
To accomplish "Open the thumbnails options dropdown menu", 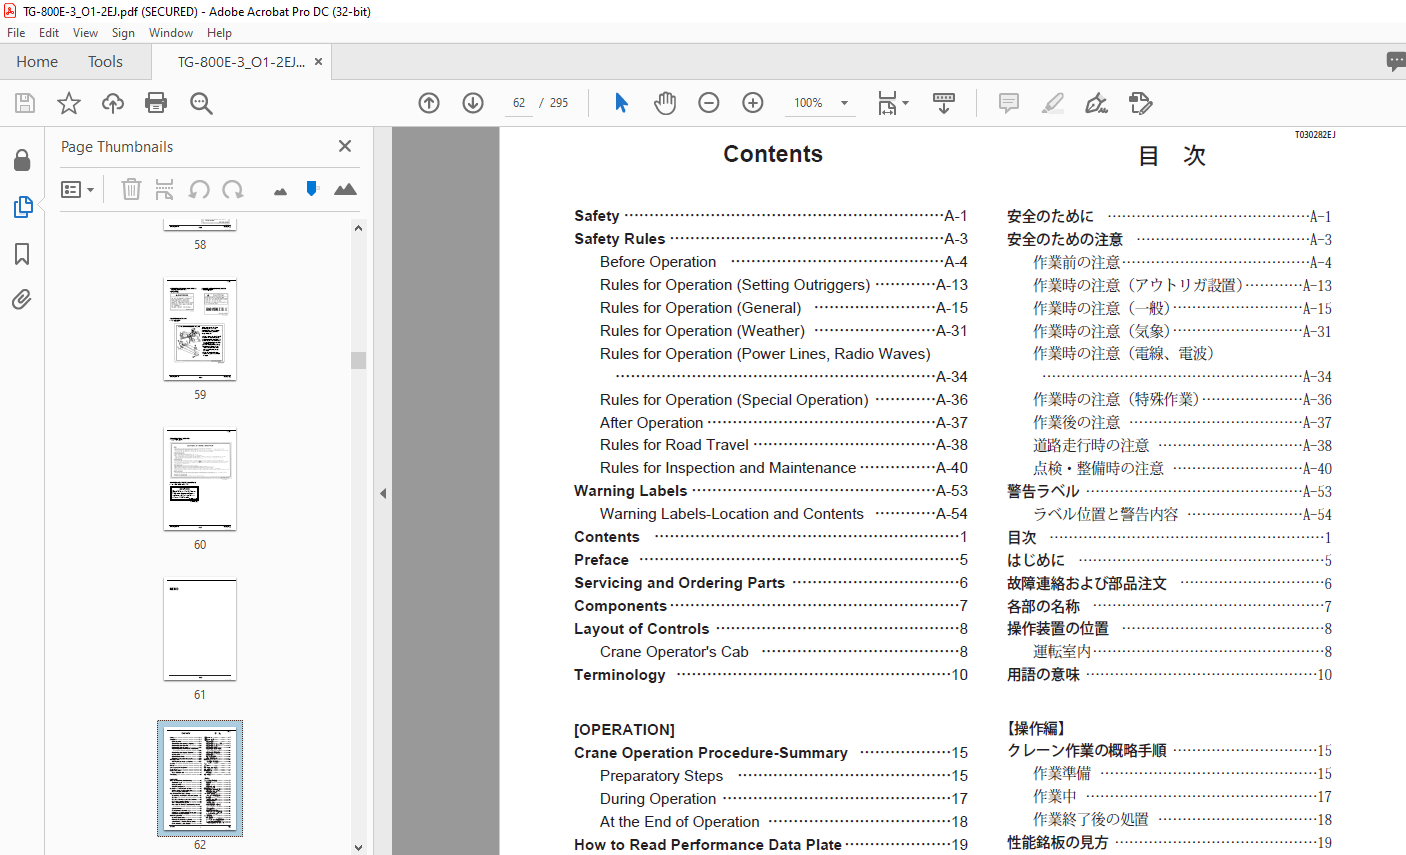I will pyautogui.click(x=77, y=189).
